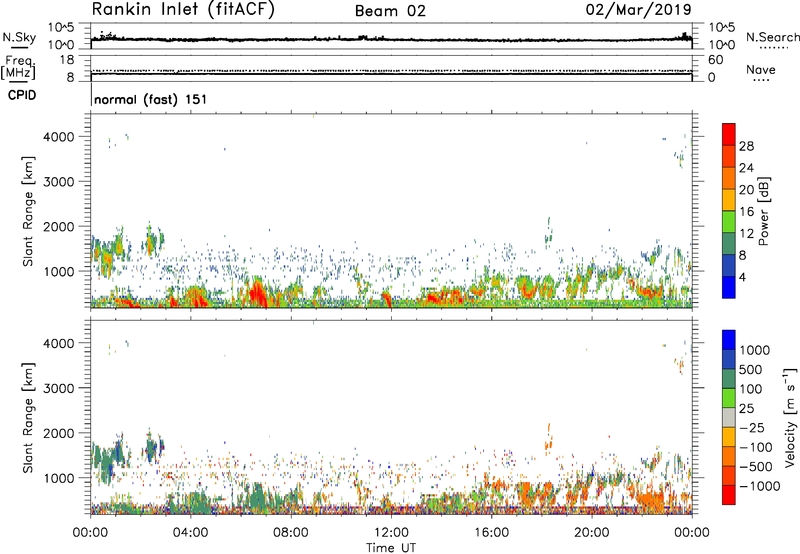This screenshot has width=800, height=554.
Task: Click the dotted line sample under Nave
Action: 761,80
